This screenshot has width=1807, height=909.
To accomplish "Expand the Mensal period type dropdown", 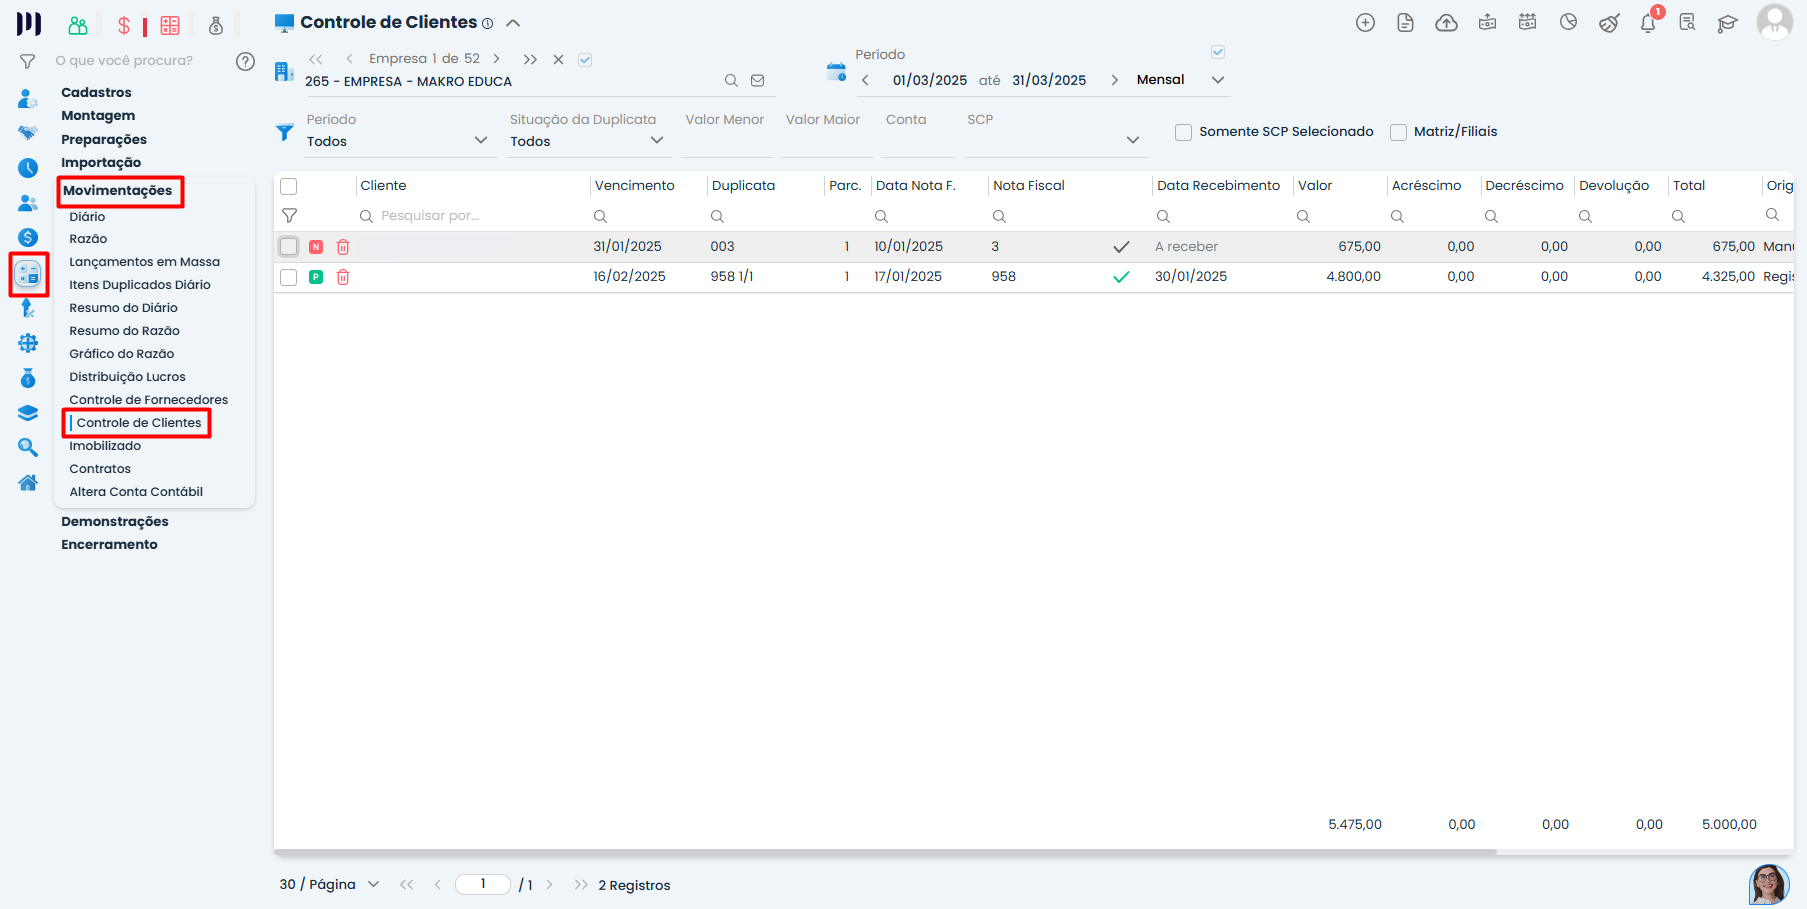I will click(1217, 80).
